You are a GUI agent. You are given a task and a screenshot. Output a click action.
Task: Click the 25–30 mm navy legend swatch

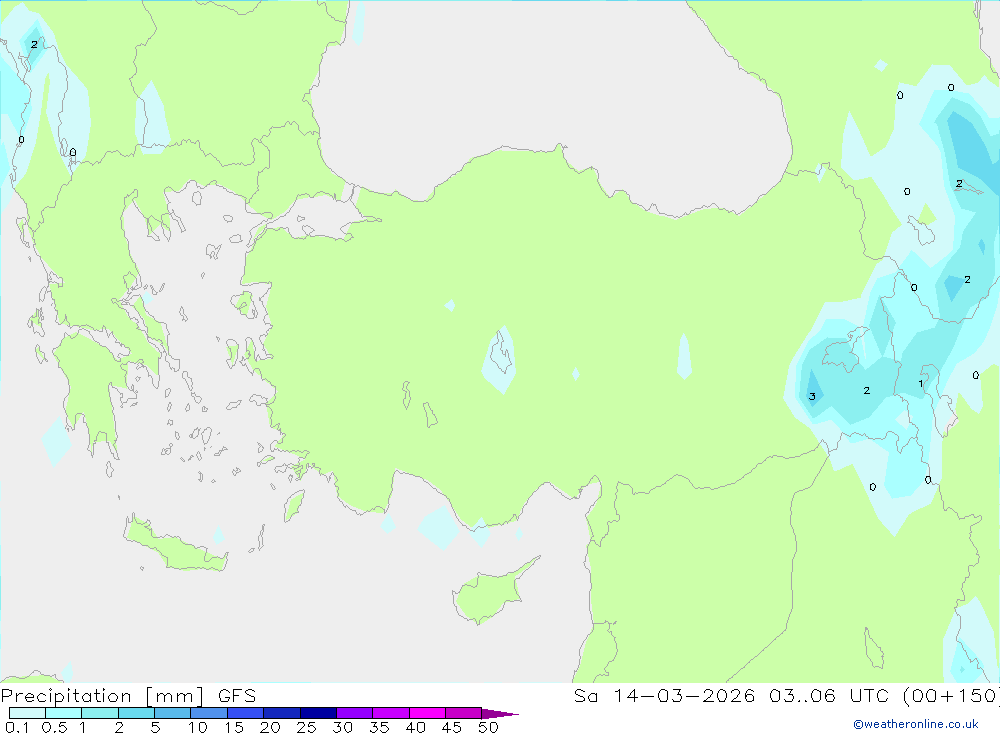(x=318, y=713)
